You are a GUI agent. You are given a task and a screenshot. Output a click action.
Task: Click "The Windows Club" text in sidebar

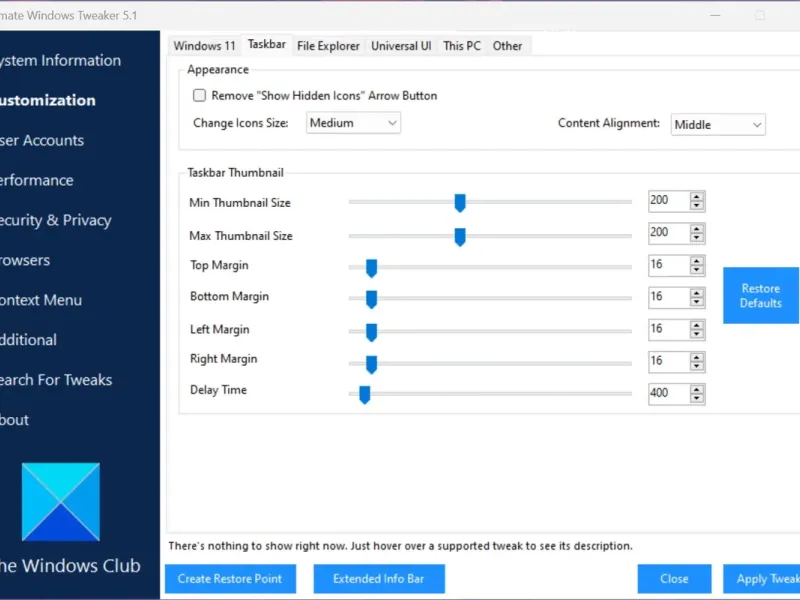coord(70,566)
